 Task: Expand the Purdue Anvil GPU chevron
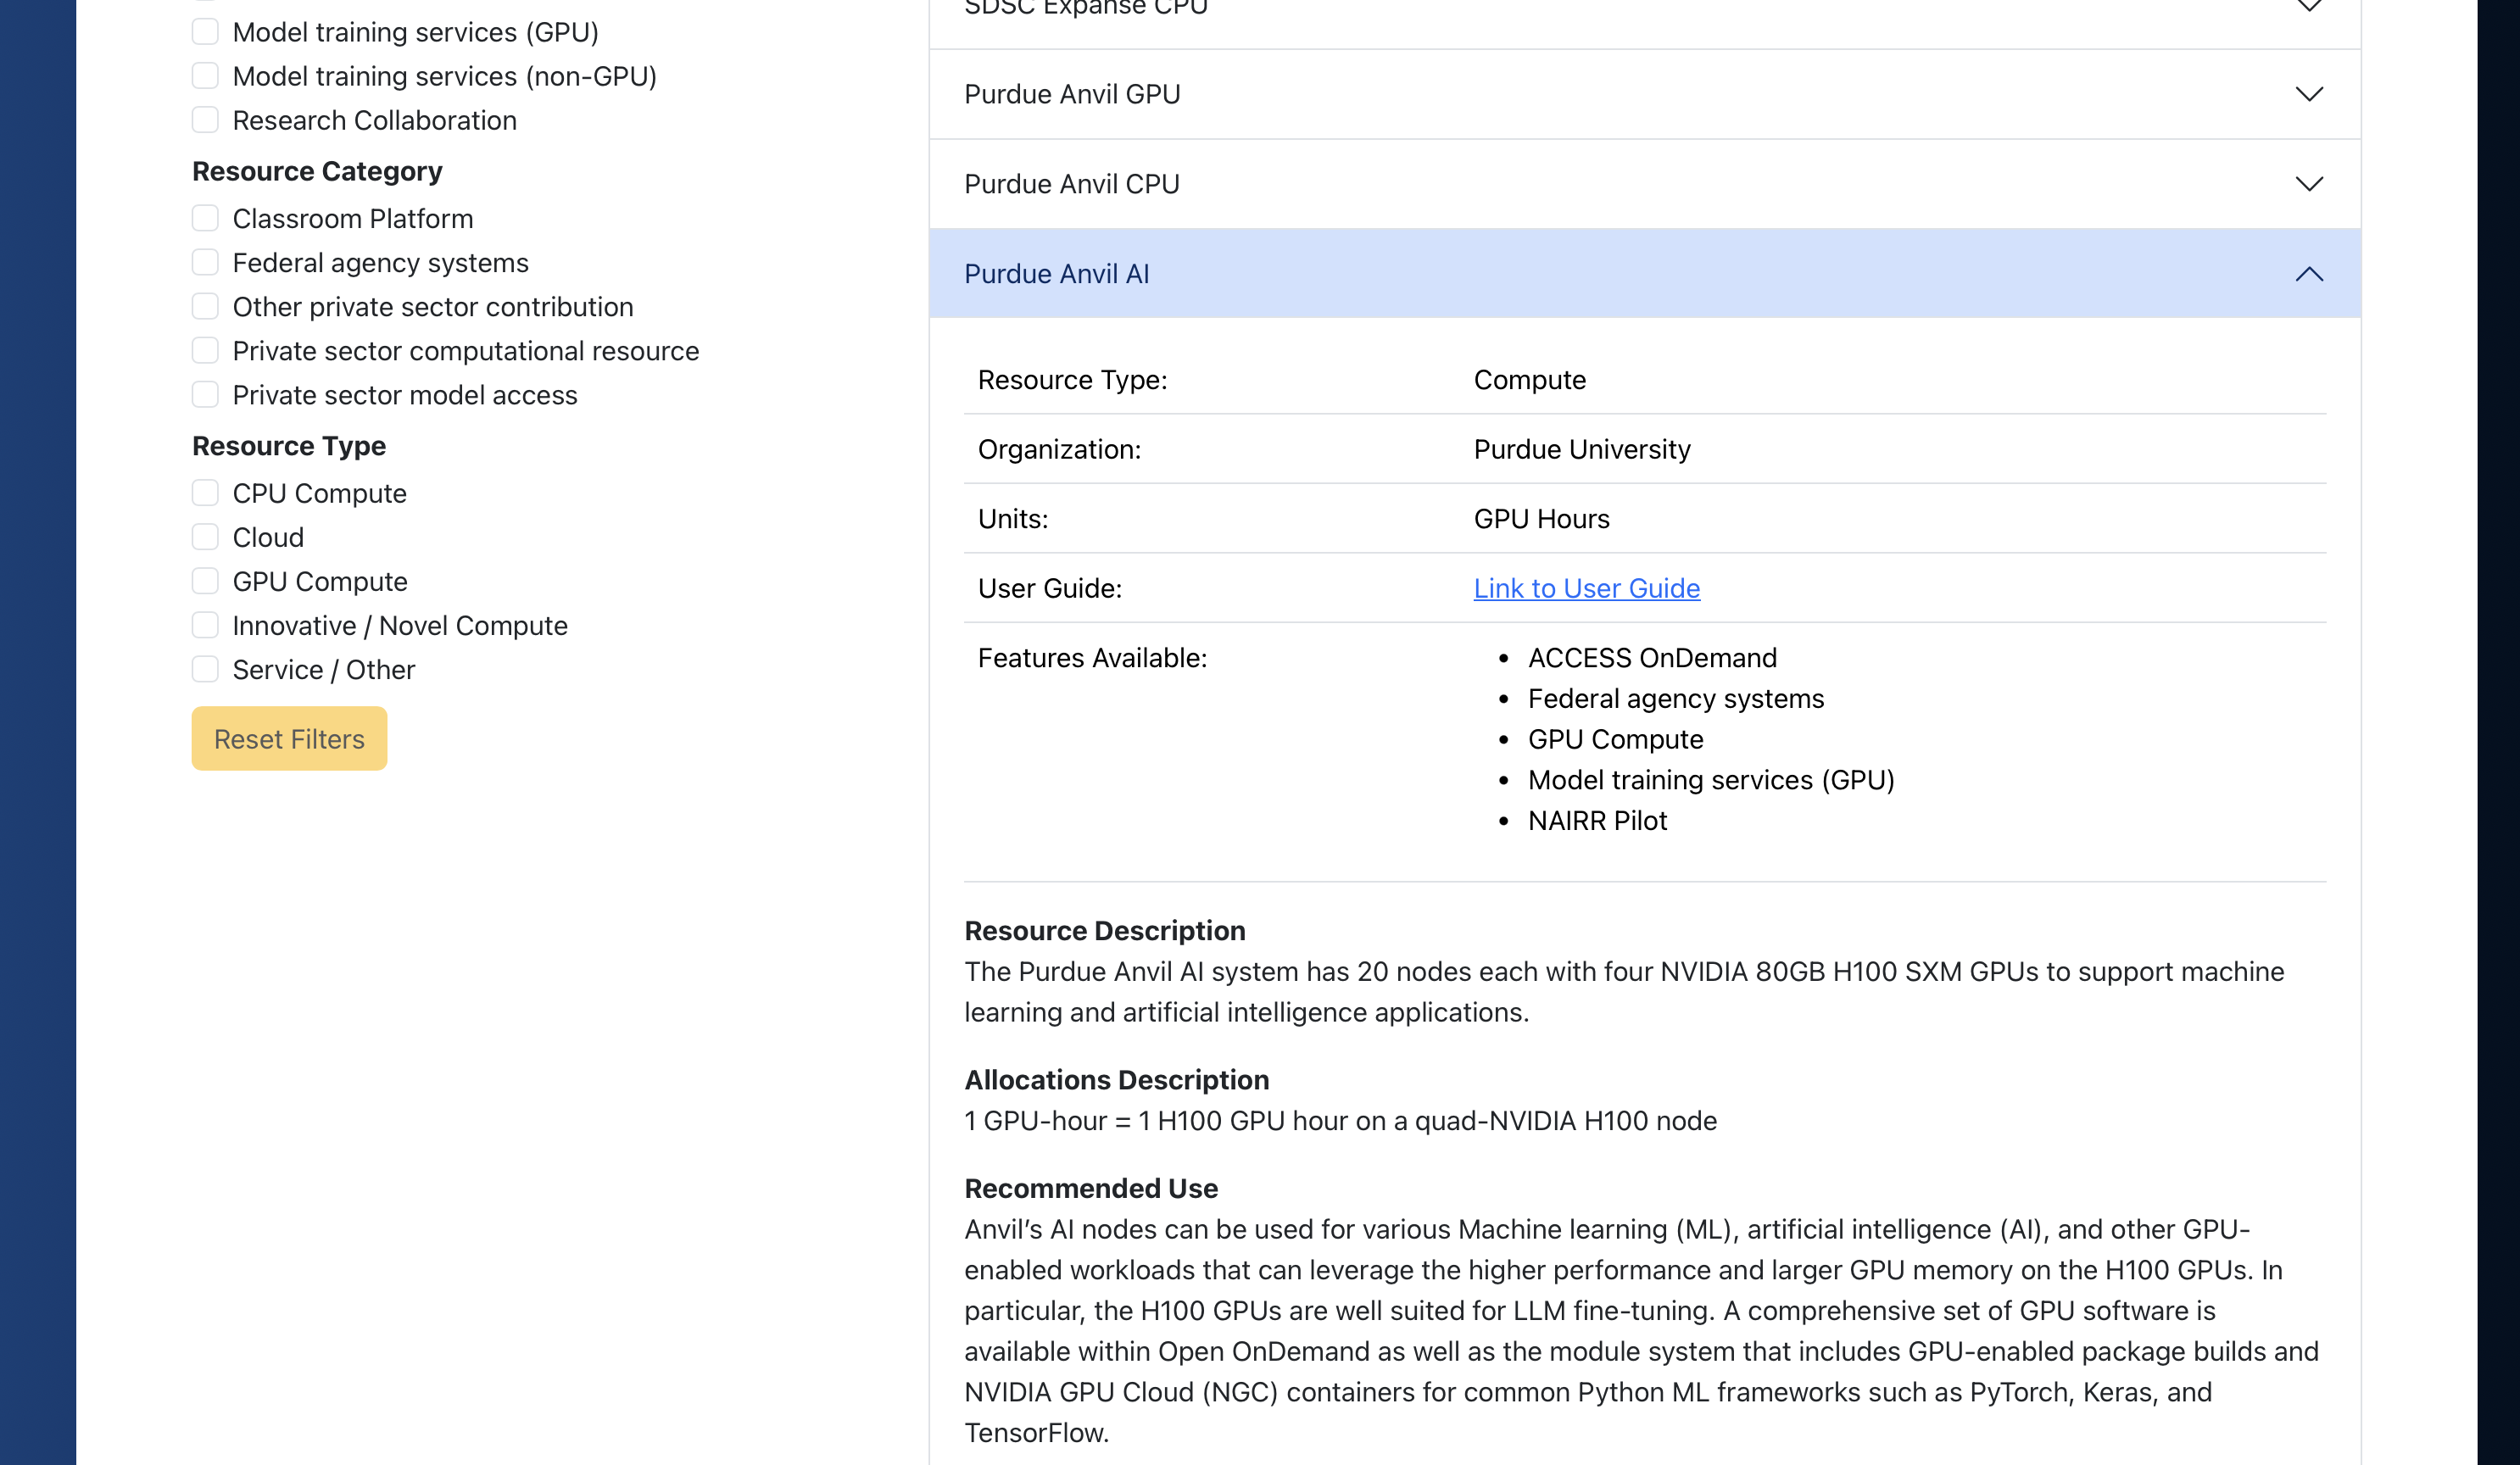tap(2308, 94)
